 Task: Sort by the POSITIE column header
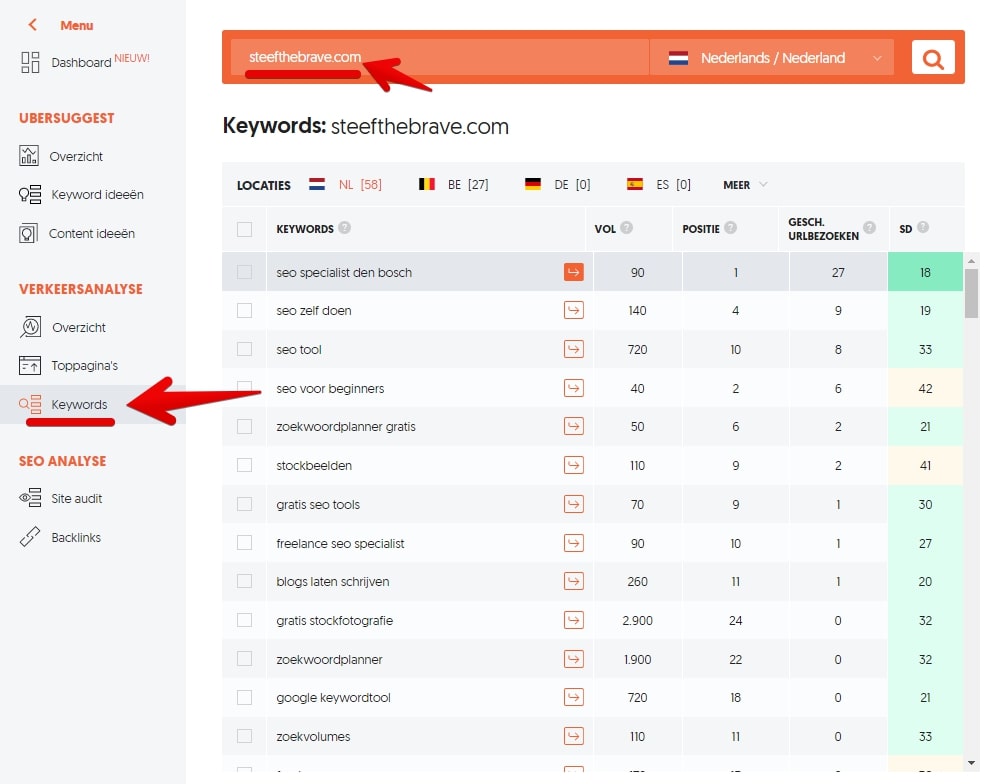point(701,229)
